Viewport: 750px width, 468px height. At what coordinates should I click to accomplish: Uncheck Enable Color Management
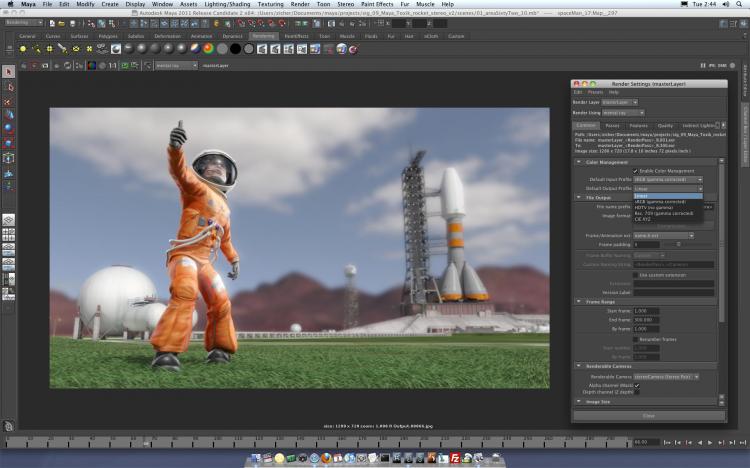[x=635, y=171]
